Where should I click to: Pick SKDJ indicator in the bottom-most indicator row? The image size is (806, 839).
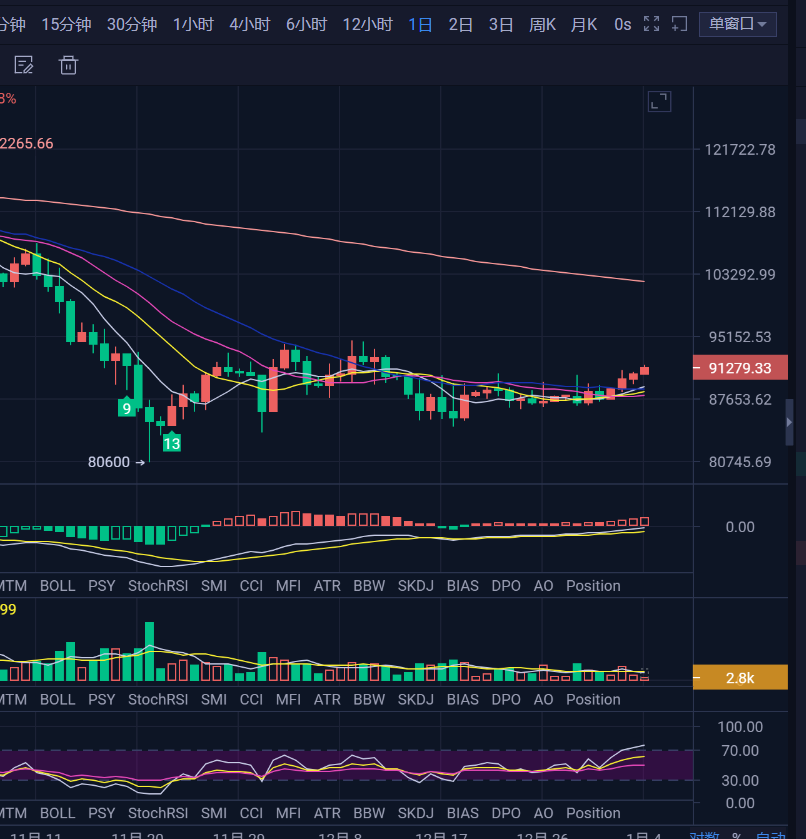click(x=415, y=813)
